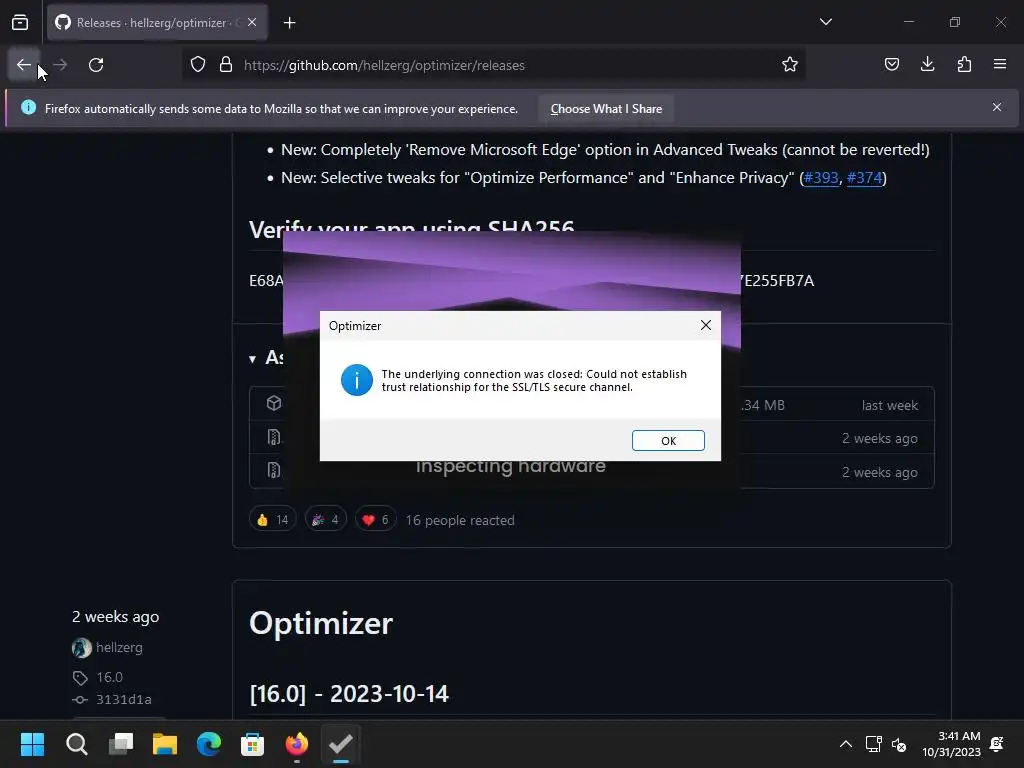The height and width of the screenshot is (768, 1024).
Task: Open the Windows Start menu
Action: tap(32, 744)
